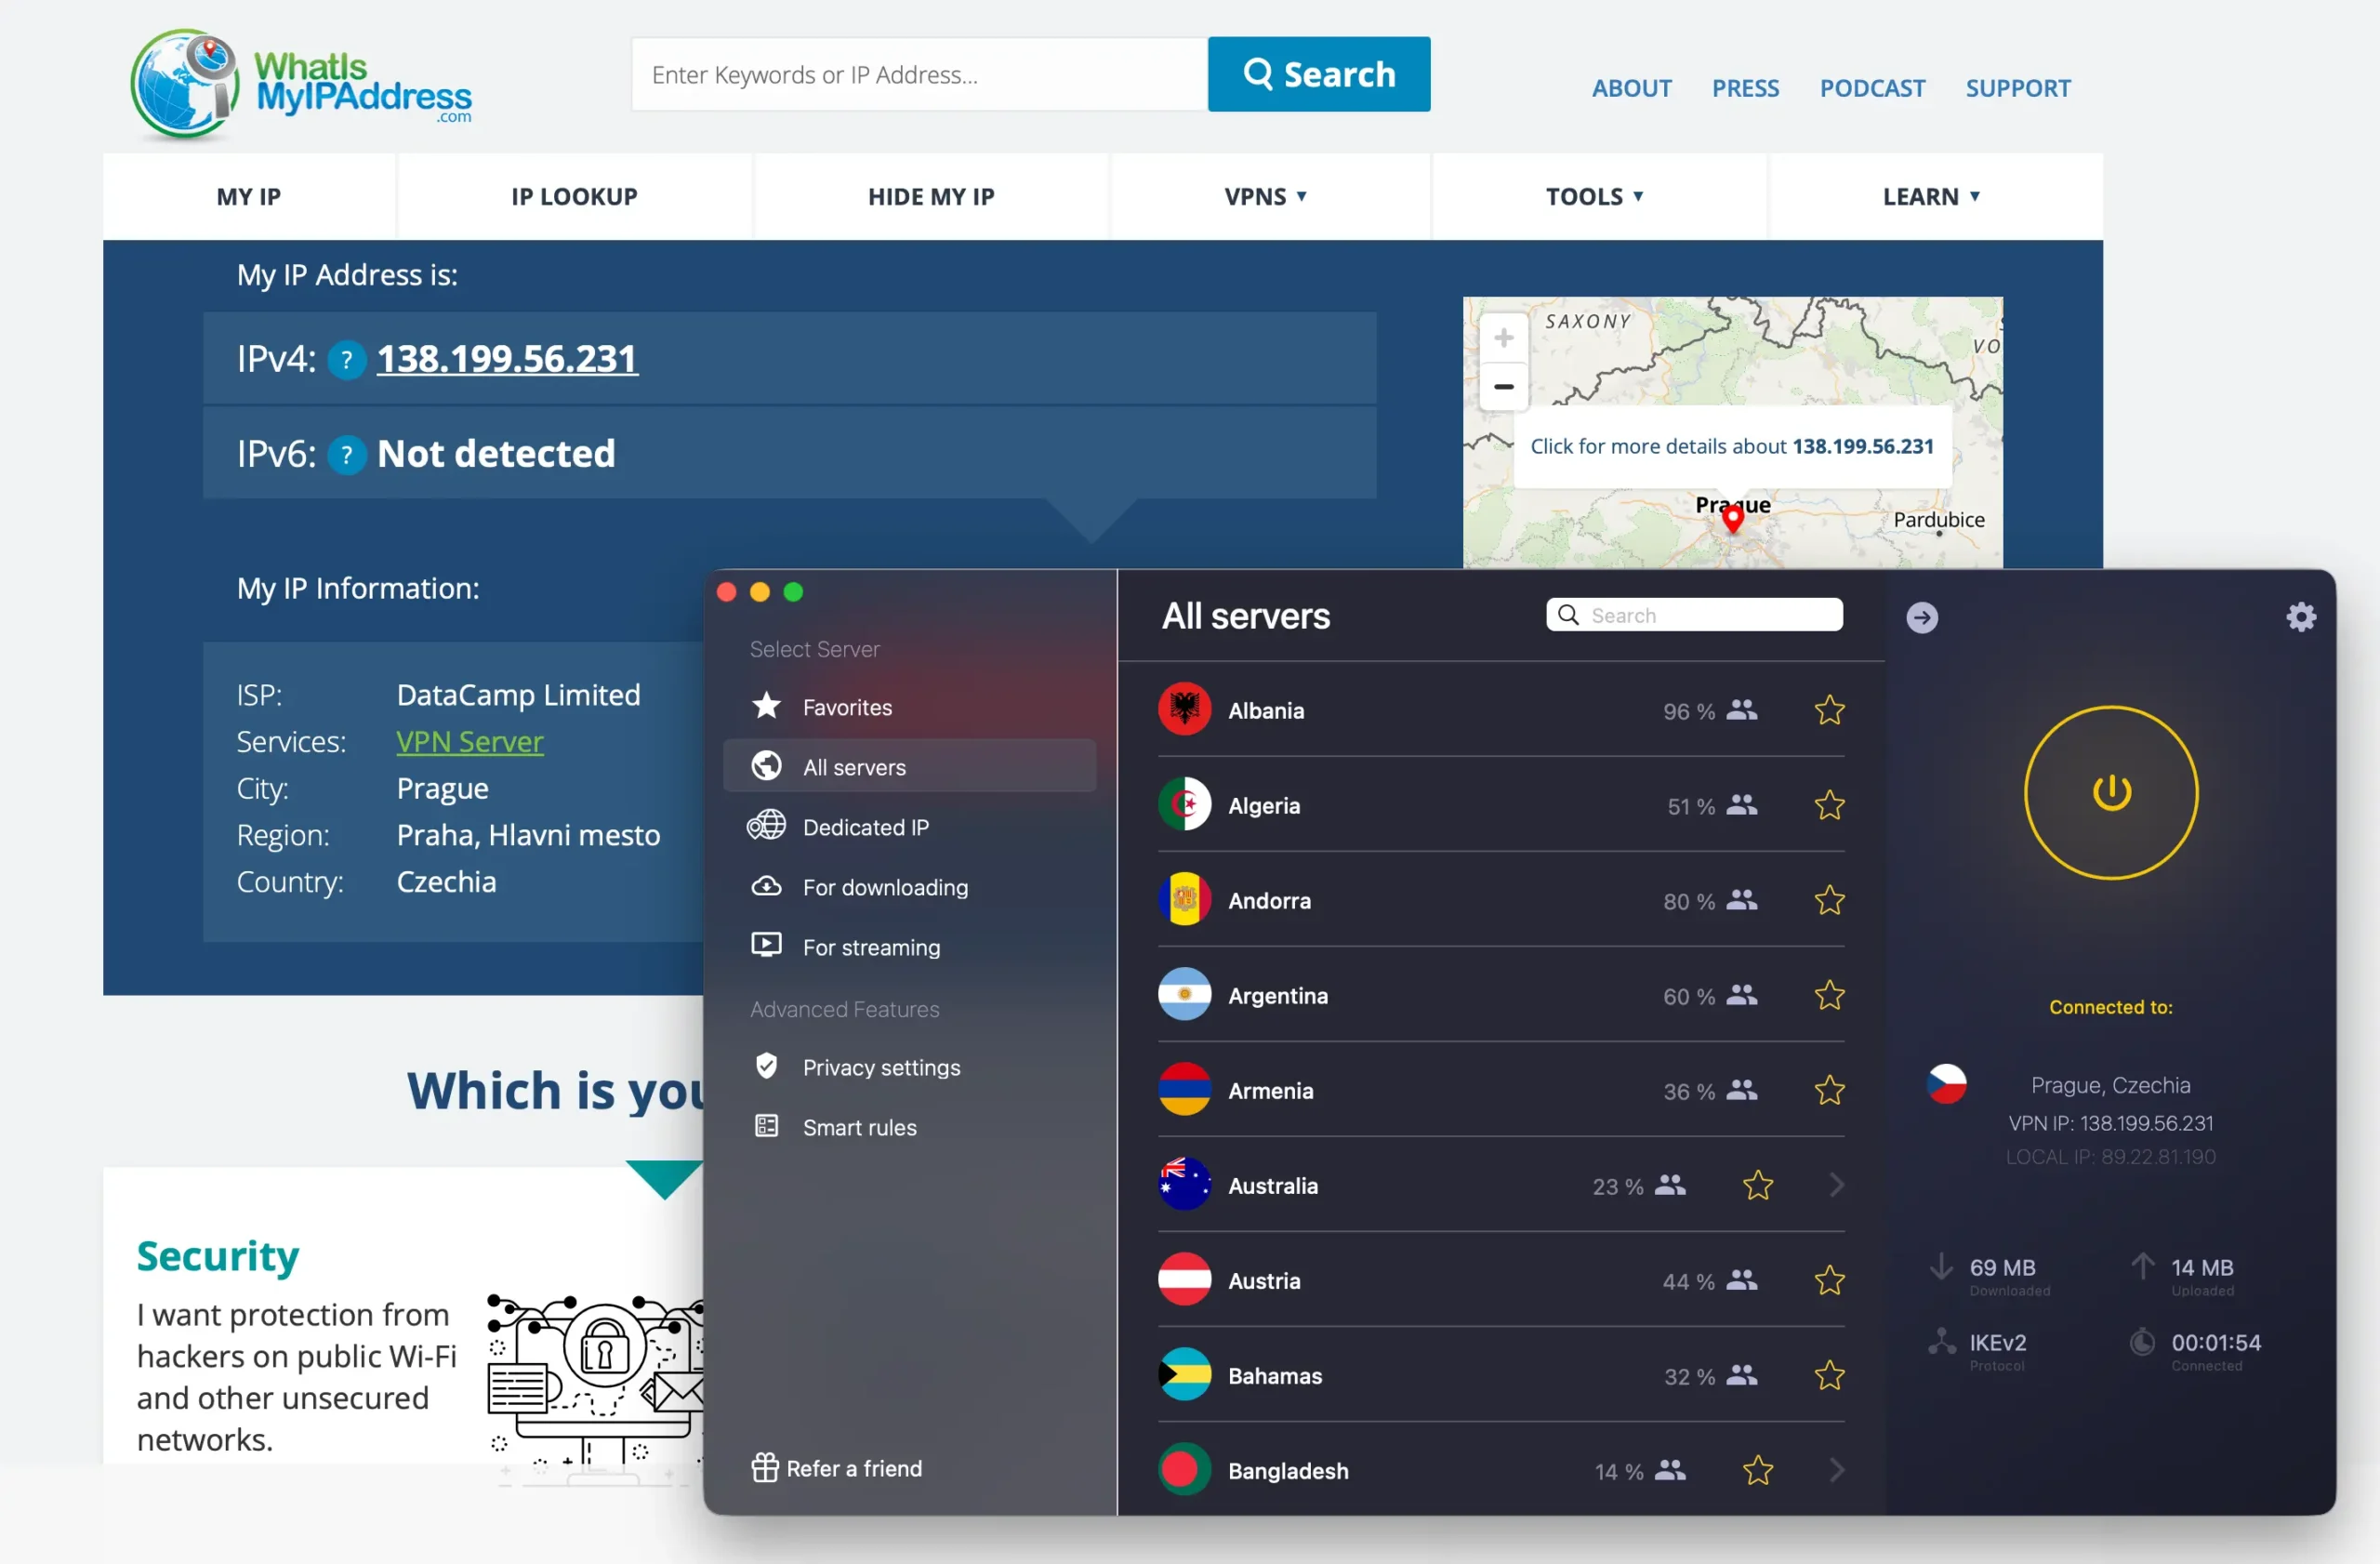
Task: Expand the Australia server list
Action: click(x=1837, y=1186)
